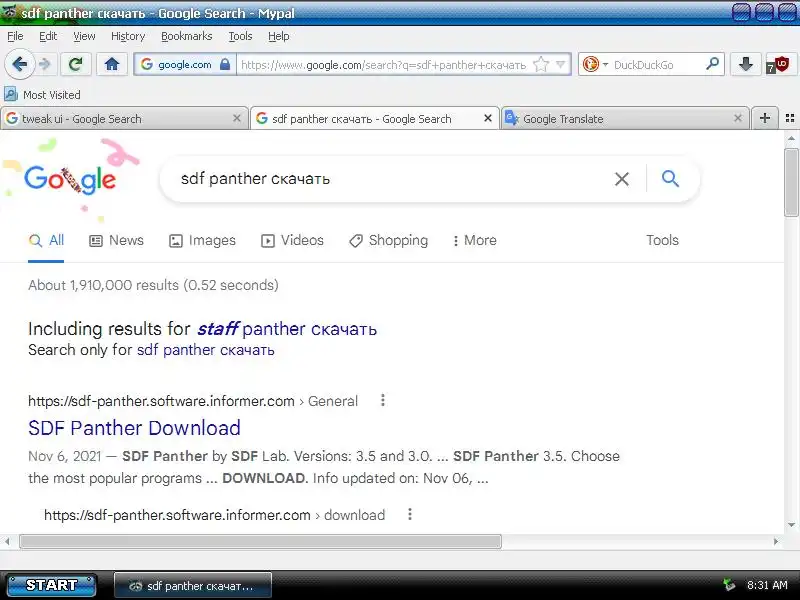800x600 pixels.
Task: Open options menu for the download sub-result
Action: tap(410, 514)
